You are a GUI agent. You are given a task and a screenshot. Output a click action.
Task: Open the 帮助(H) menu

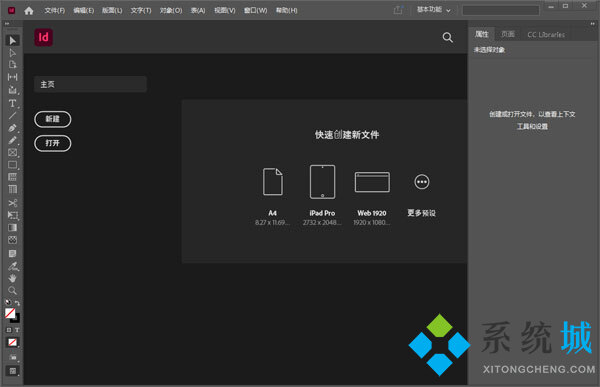(x=286, y=10)
